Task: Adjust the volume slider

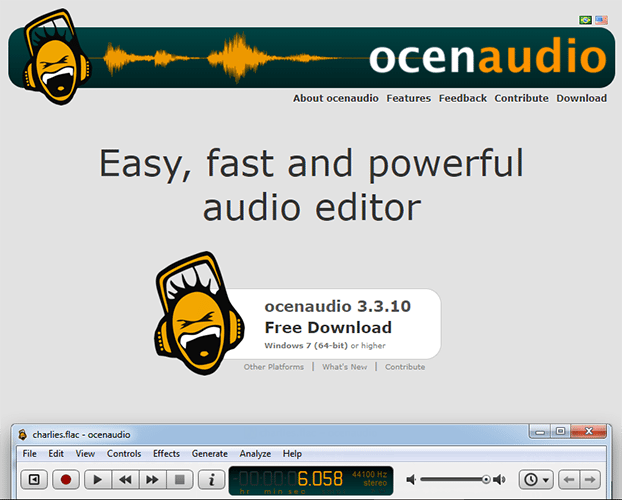Action: pyautogui.click(x=455, y=480)
